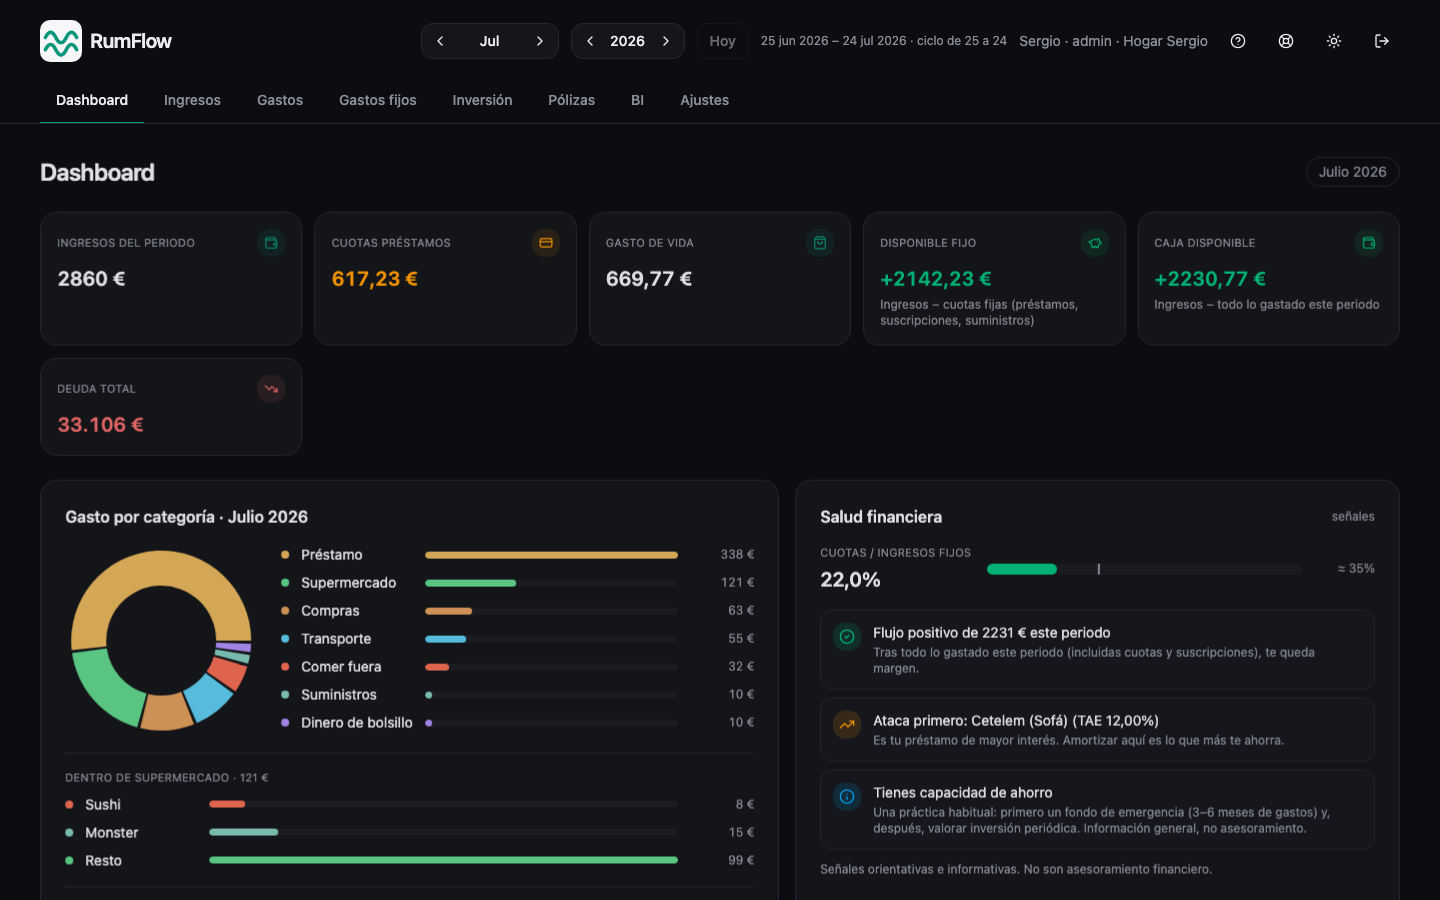Select the Compras category row
The width and height of the screenshot is (1440, 900).
pyautogui.click(x=518, y=611)
